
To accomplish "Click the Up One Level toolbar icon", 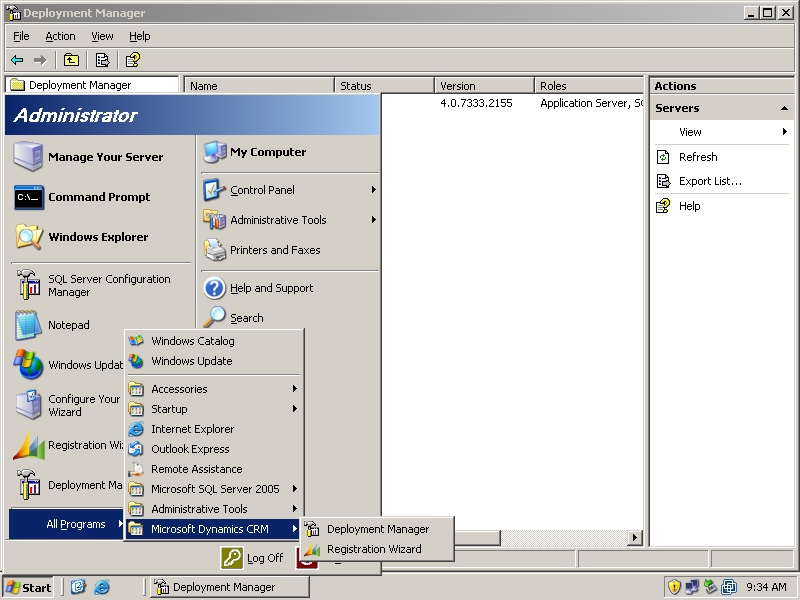I will (x=71, y=60).
